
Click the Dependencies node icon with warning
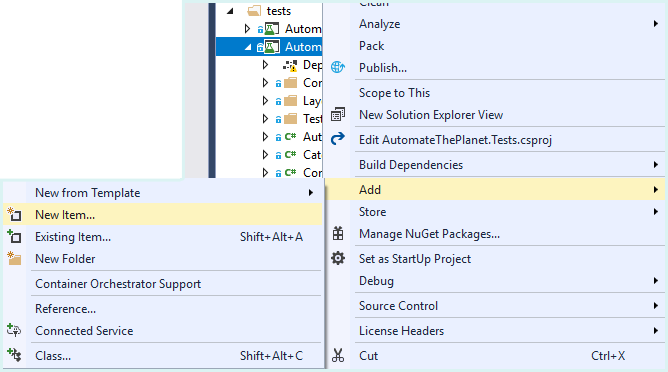[291, 65]
